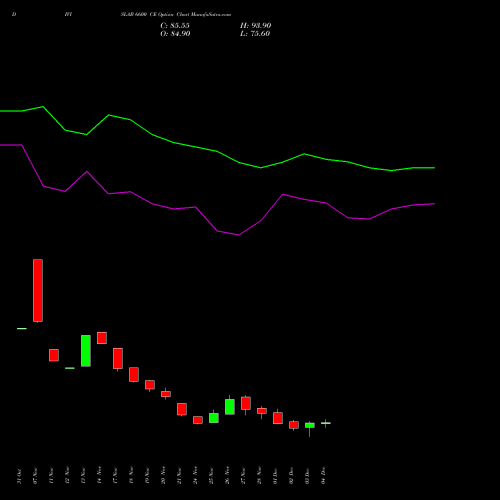Select the '14 Nov' date label on axis

tap(99, 476)
